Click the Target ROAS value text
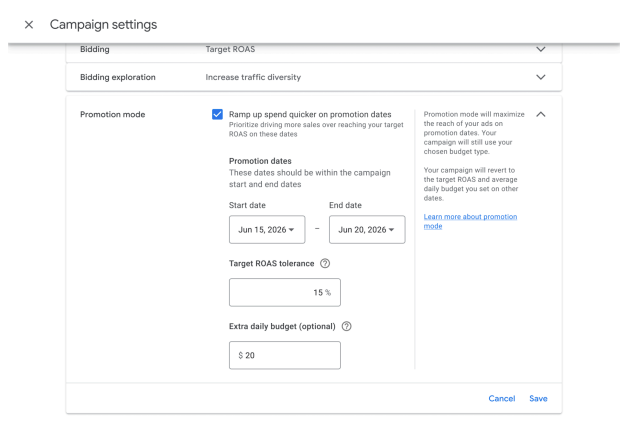This screenshot has width=625, height=436. tap(230, 49)
